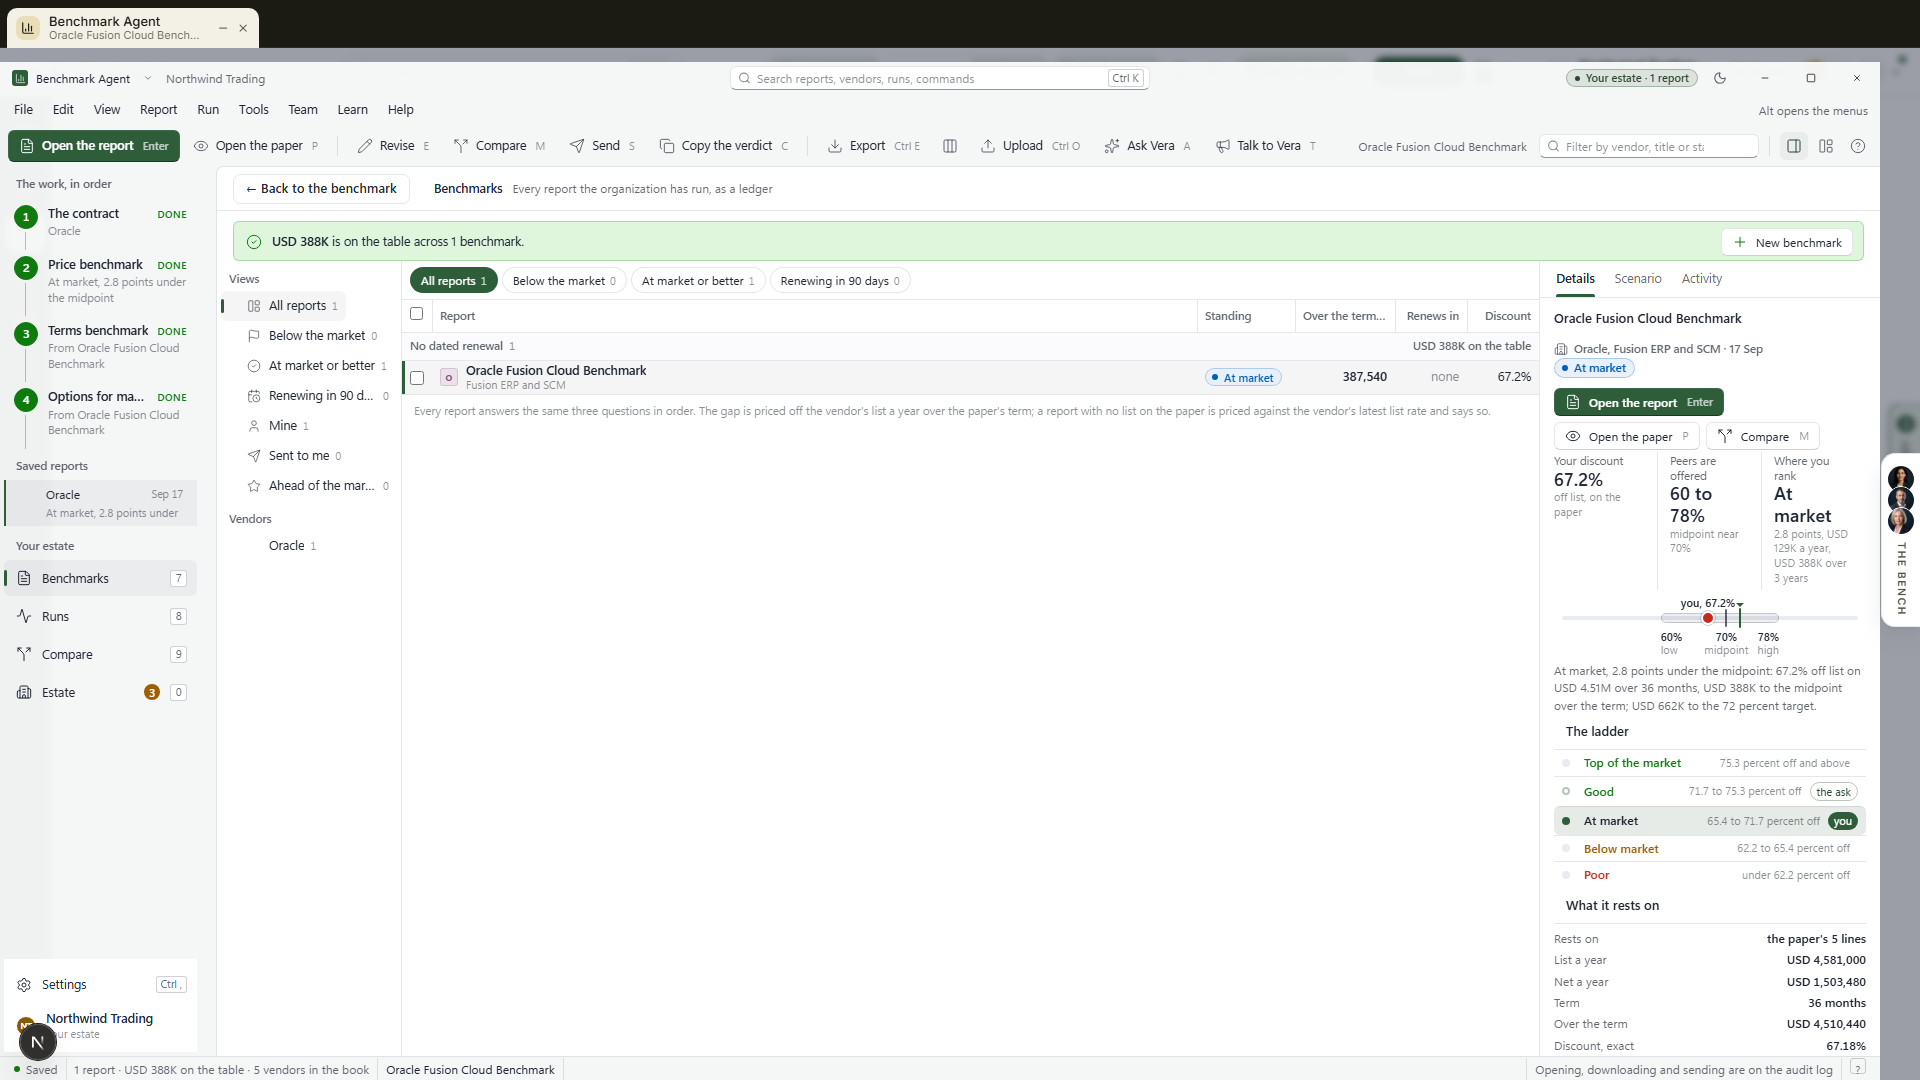Screen dimensions: 1920x1080
Task: Click the green Open the report toolbar button
Action: tap(94, 146)
